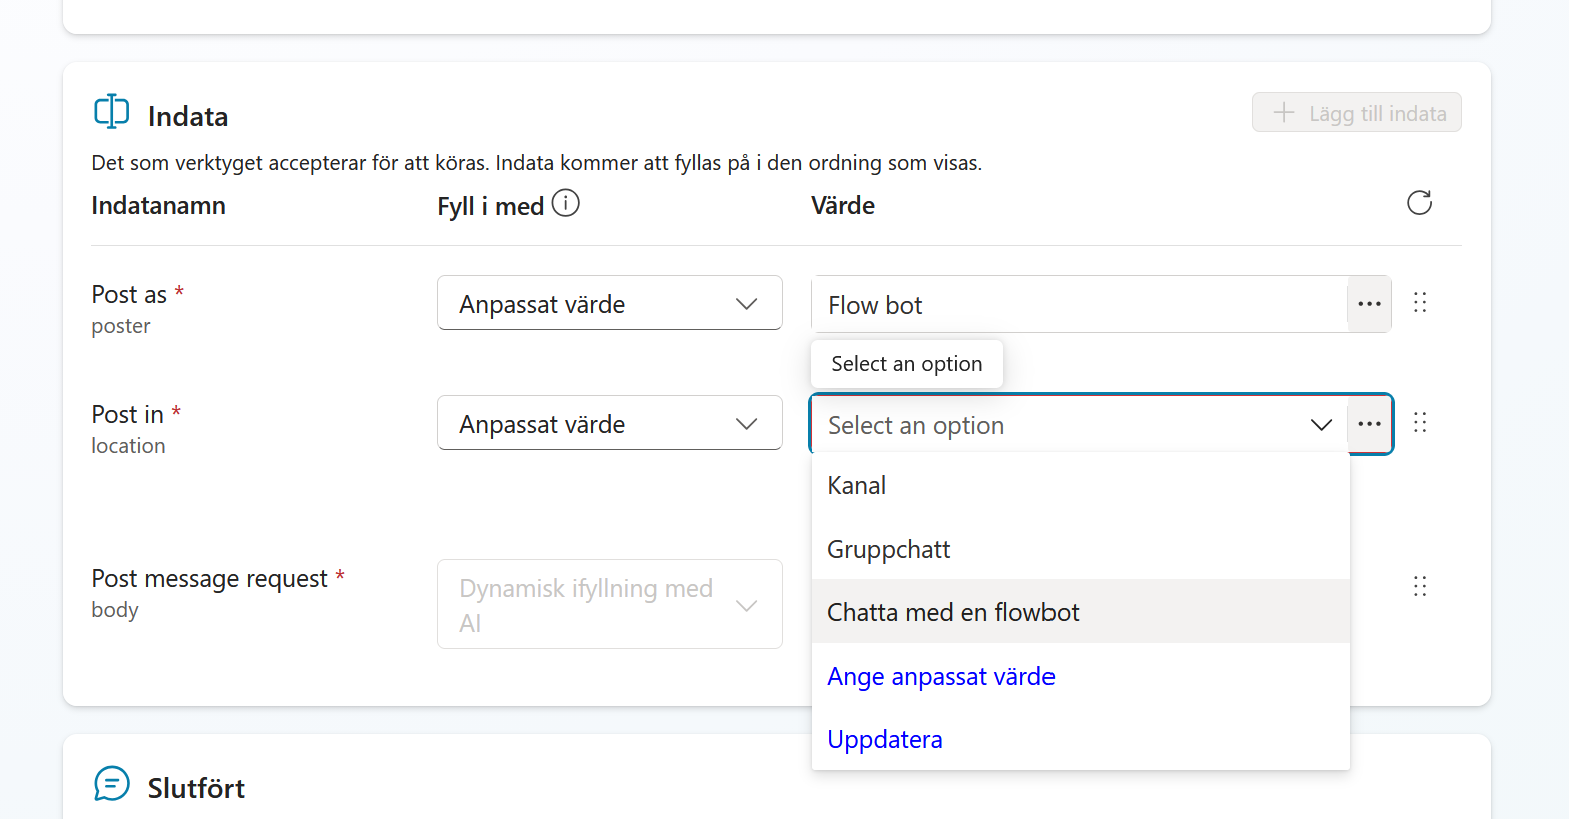Click the poster sublabel under Post as
Viewport: 1569px width, 819px height.
coord(121,326)
